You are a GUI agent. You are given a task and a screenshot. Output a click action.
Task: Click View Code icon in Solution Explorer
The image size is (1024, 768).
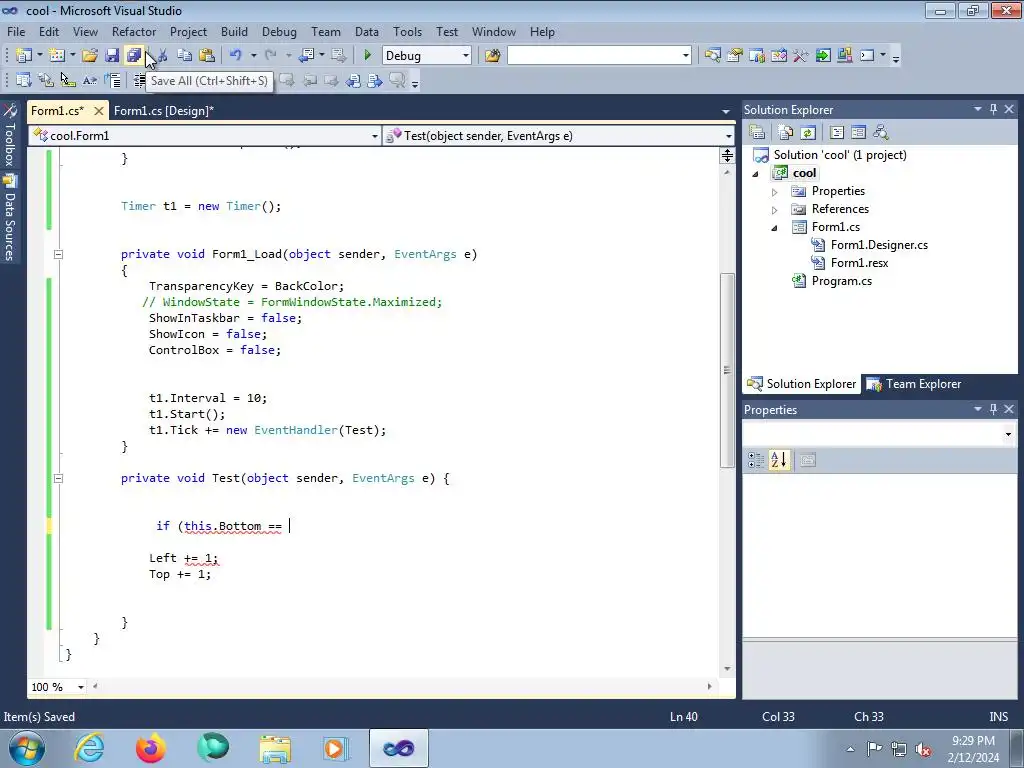pos(837,133)
